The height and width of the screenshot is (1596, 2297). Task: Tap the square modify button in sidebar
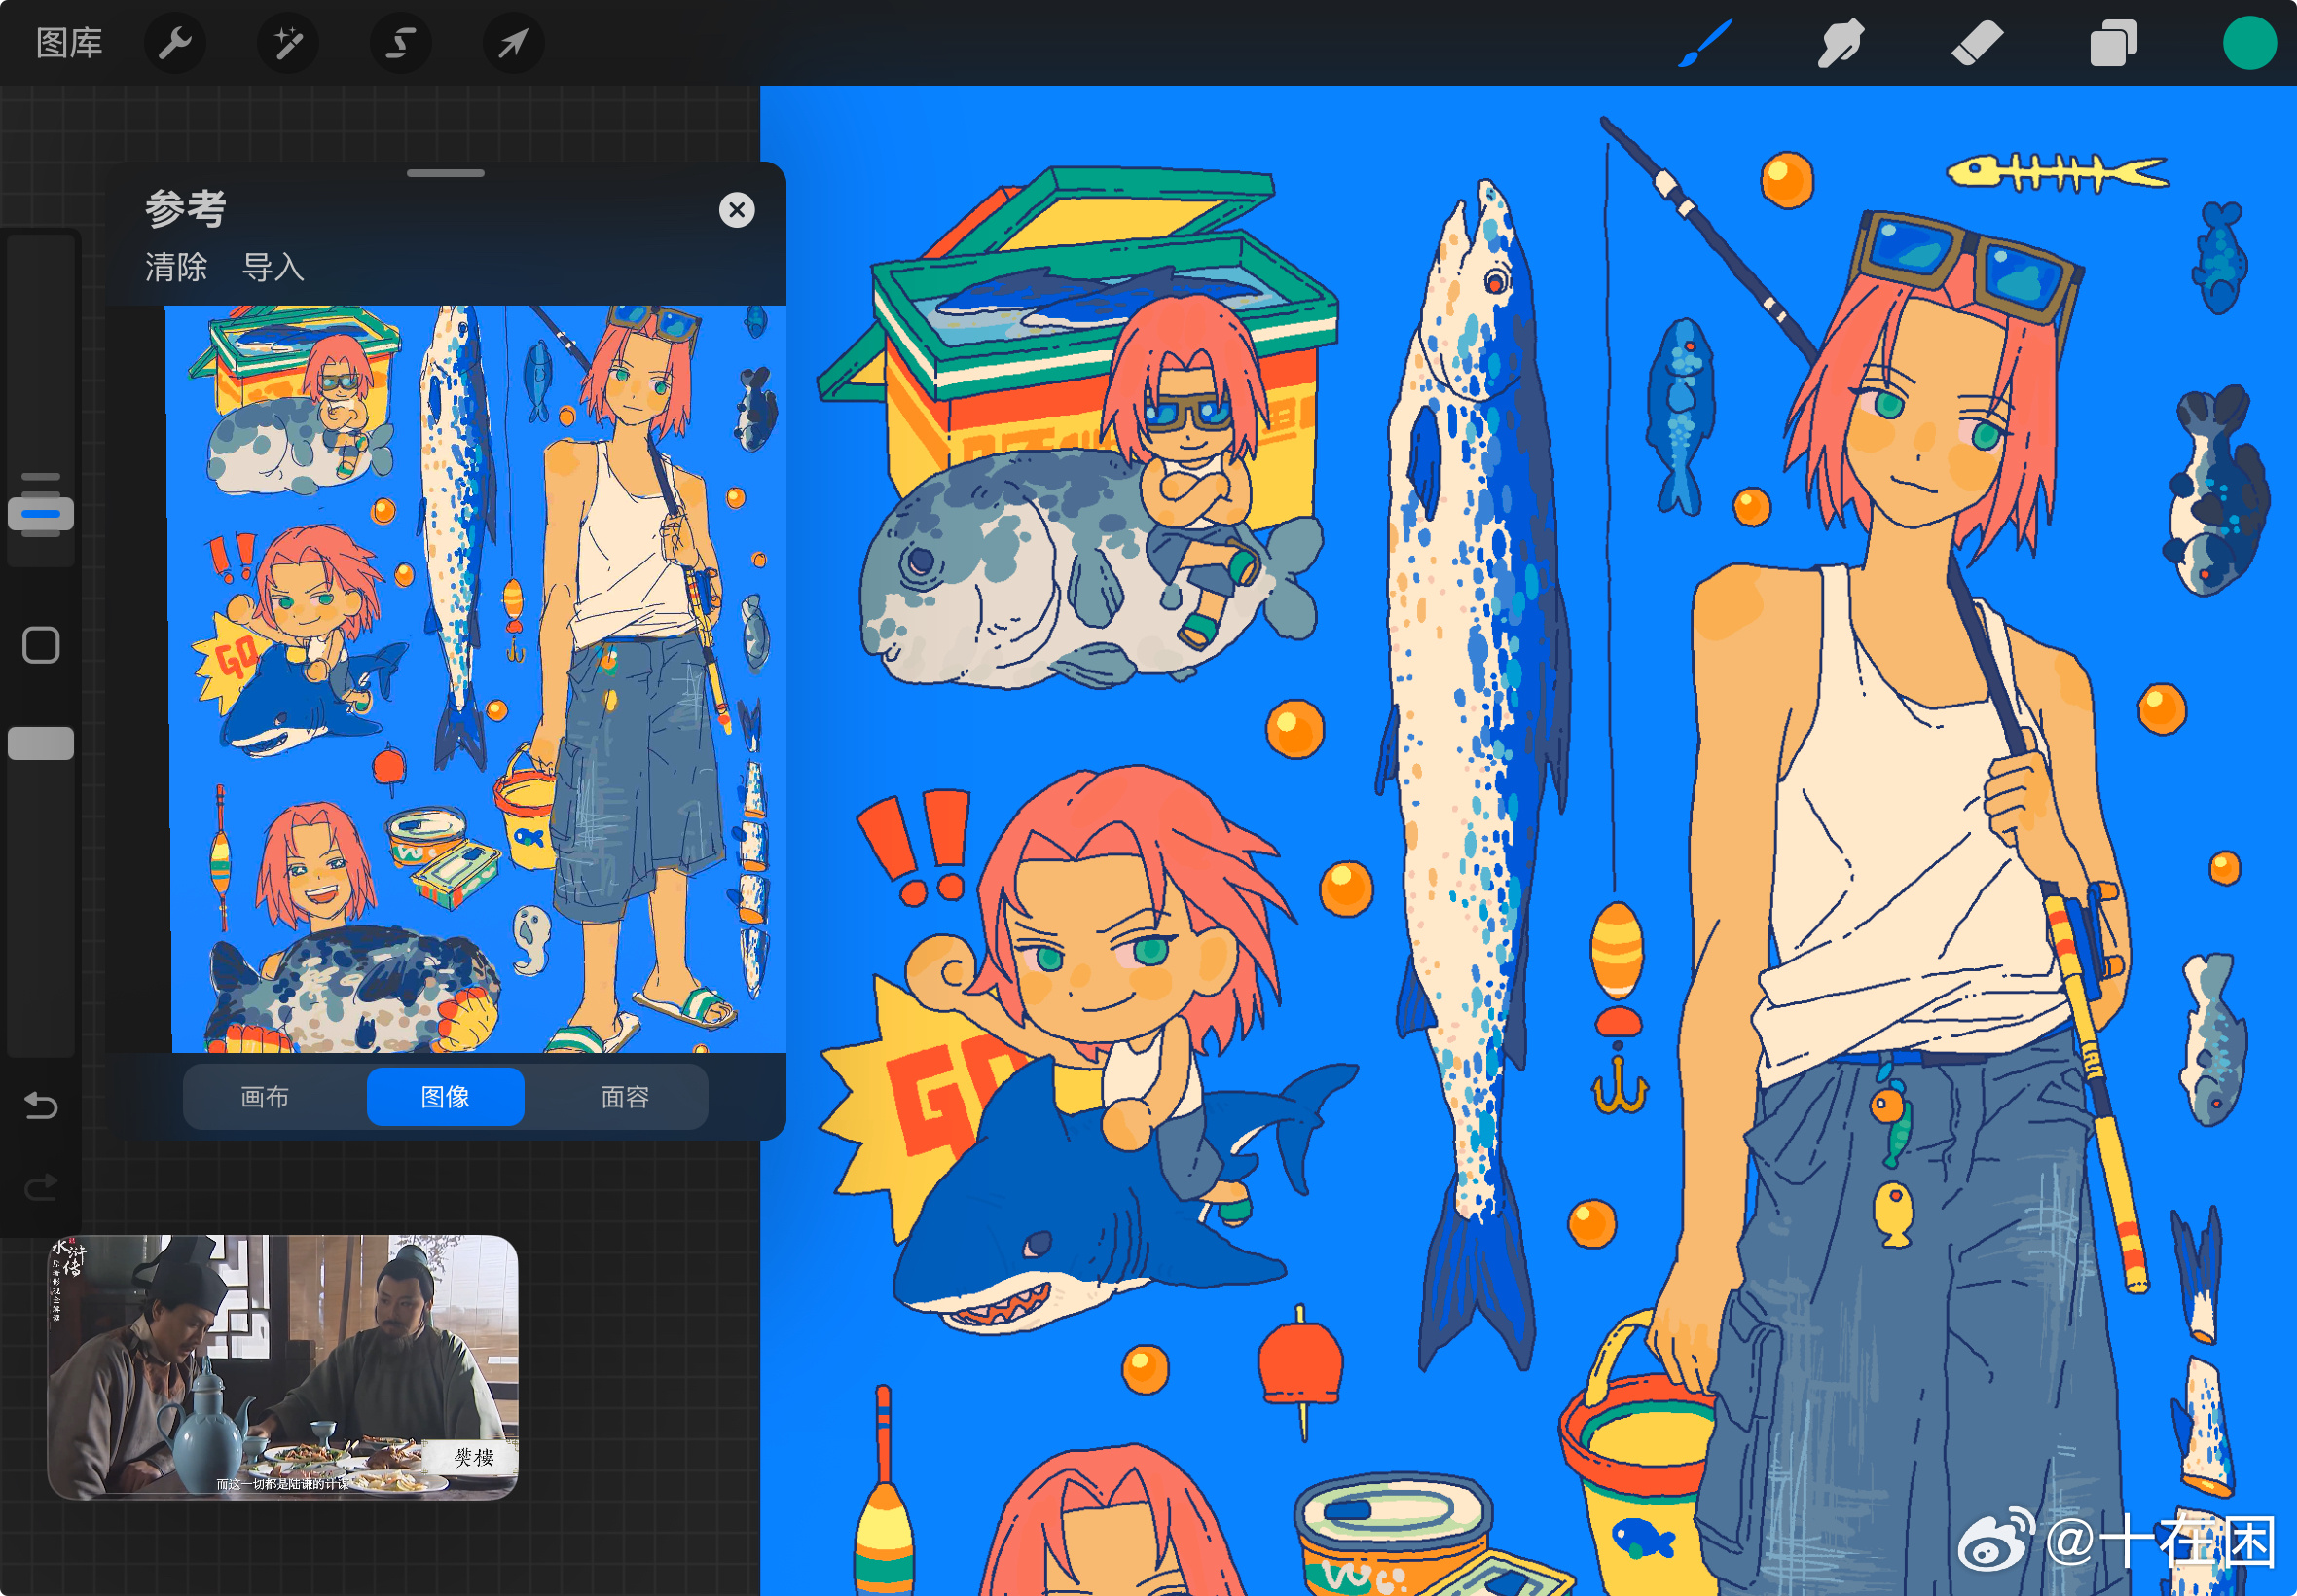41,645
